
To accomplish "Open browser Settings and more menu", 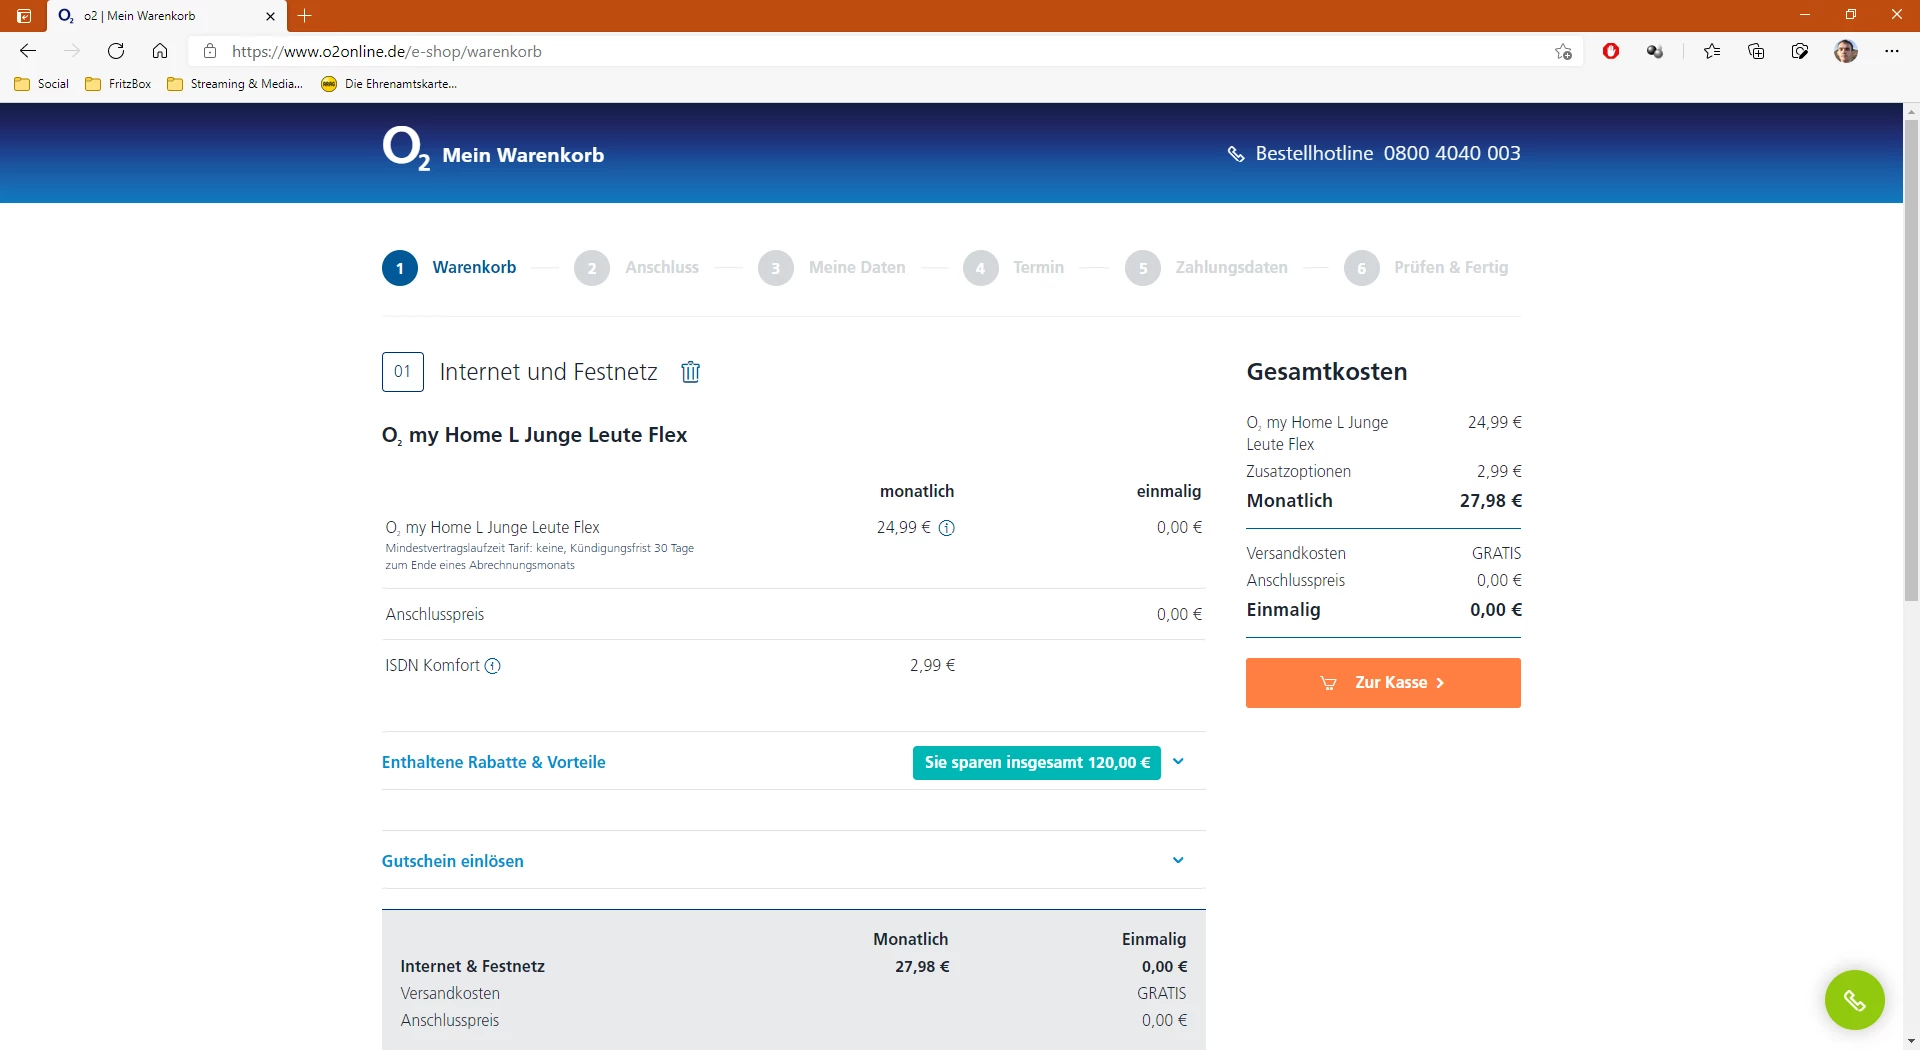I will 1892,51.
